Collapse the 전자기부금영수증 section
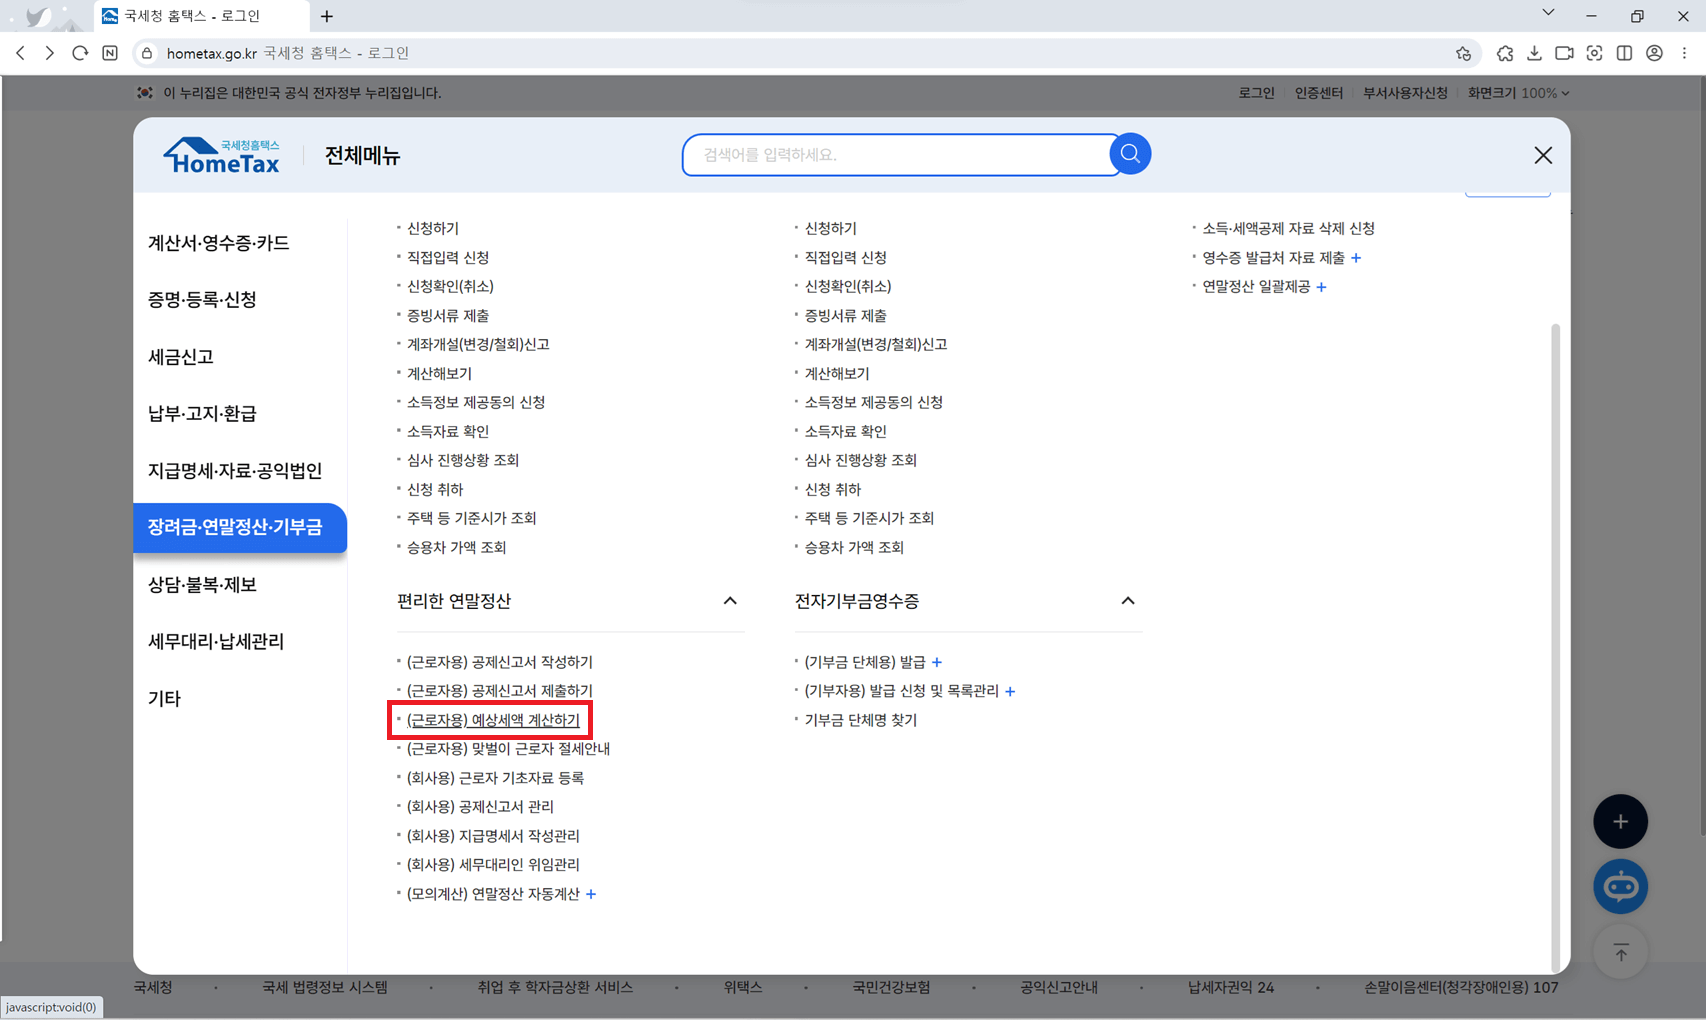This screenshot has height=1020, width=1706. [x=1129, y=600]
